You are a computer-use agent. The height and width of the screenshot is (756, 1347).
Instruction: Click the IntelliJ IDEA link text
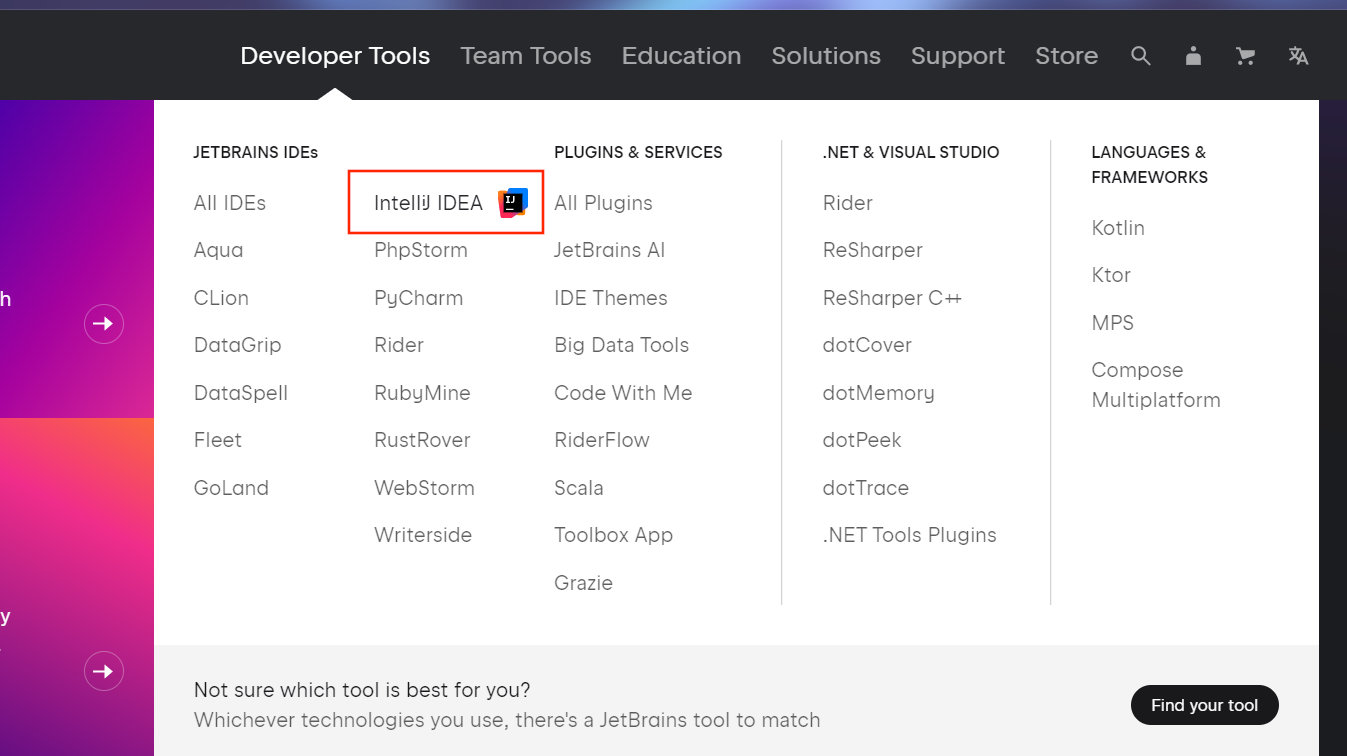pos(428,203)
